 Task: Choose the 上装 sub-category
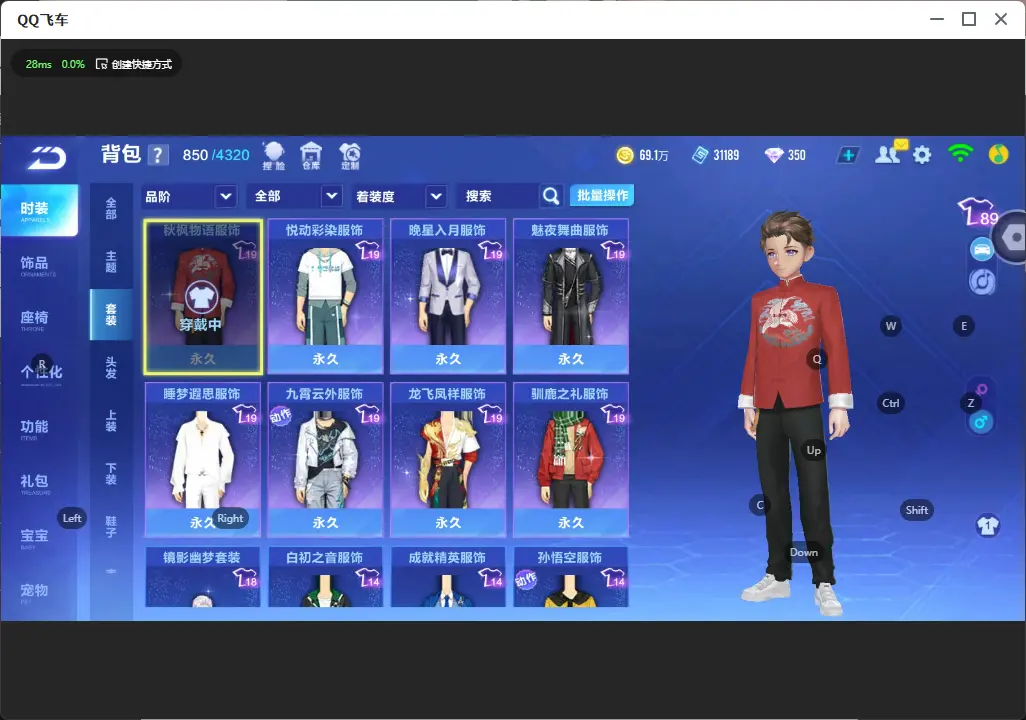point(111,421)
